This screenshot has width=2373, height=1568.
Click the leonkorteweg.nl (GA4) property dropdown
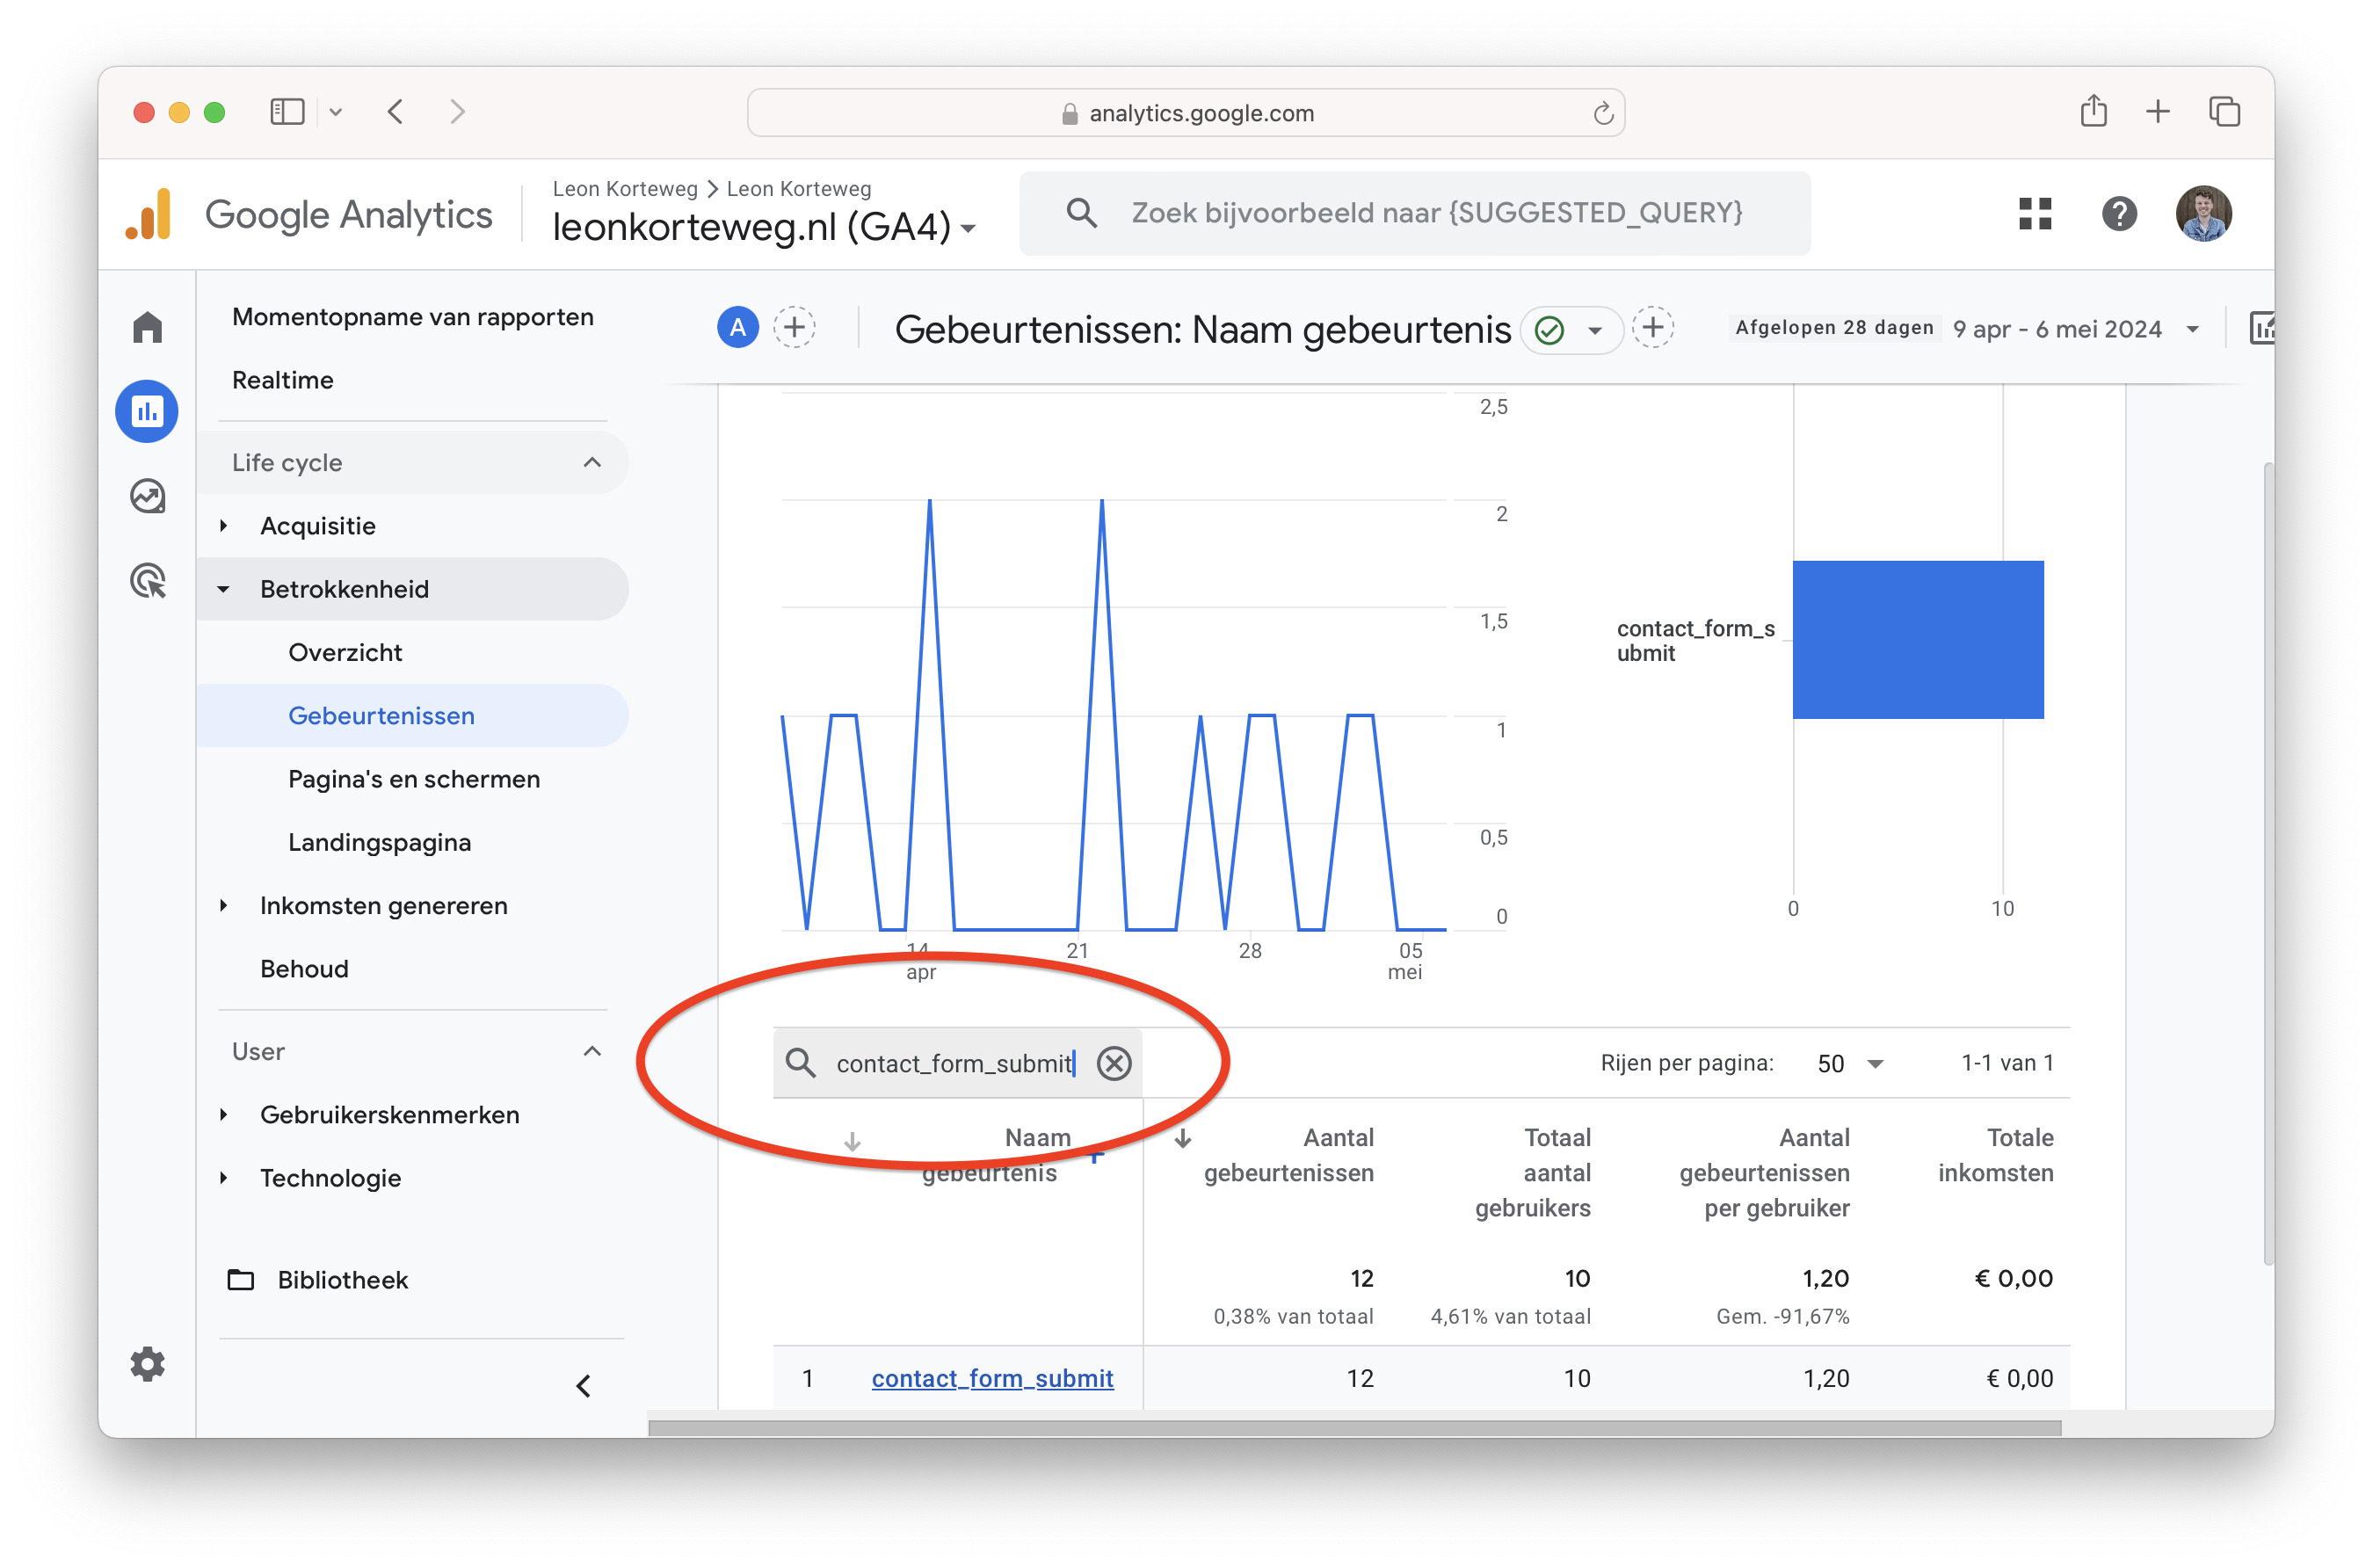pyautogui.click(x=768, y=226)
